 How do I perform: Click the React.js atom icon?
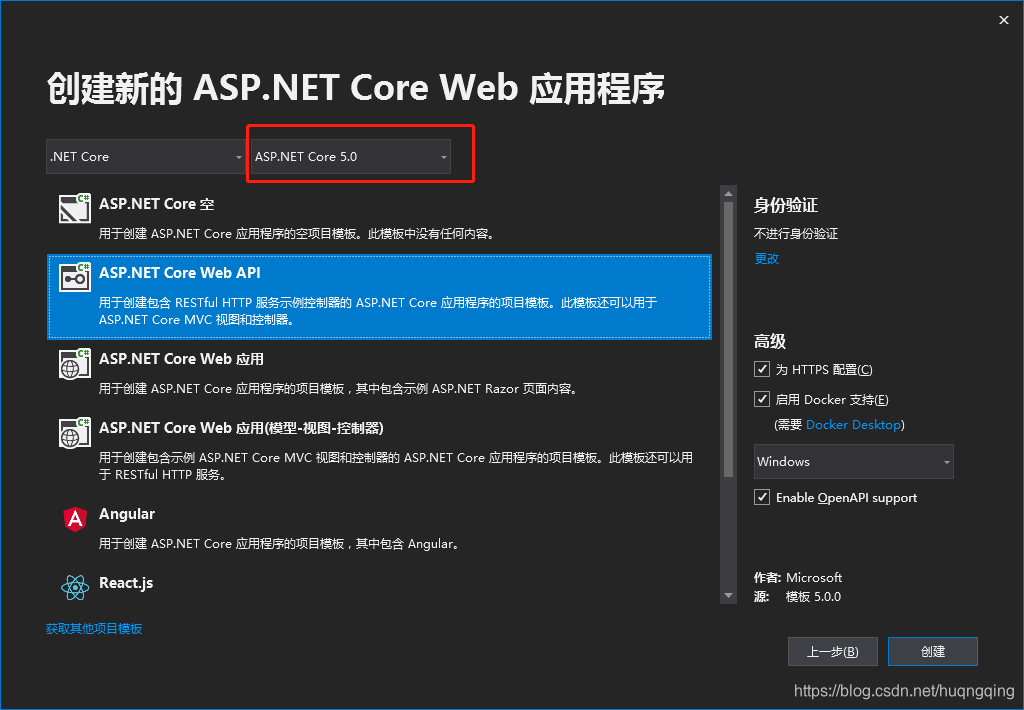(75, 587)
